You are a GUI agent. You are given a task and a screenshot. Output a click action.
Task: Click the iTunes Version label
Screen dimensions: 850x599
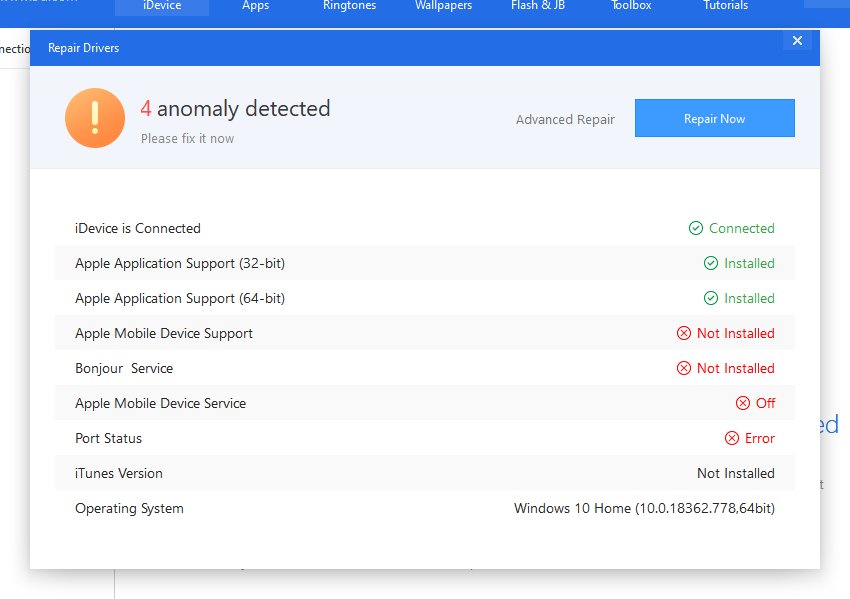coord(119,473)
